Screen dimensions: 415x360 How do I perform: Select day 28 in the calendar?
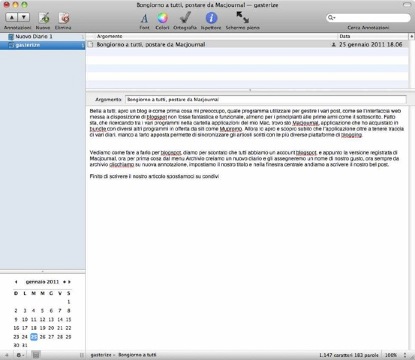click(60, 337)
